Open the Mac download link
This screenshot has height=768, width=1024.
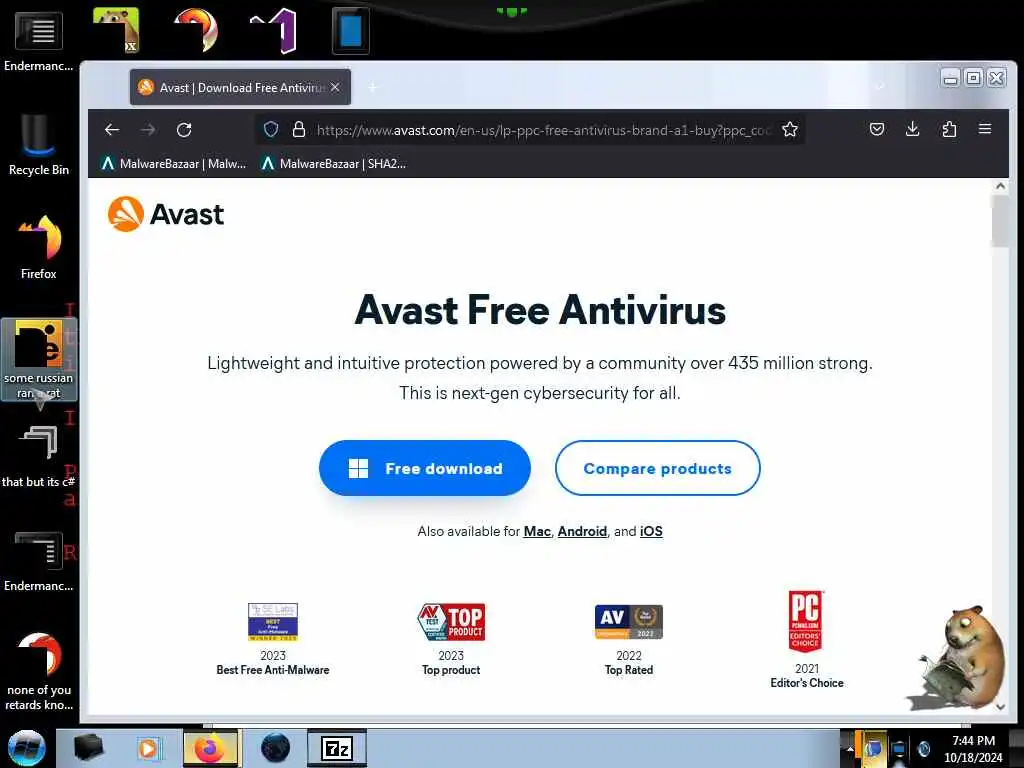click(537, 532)
